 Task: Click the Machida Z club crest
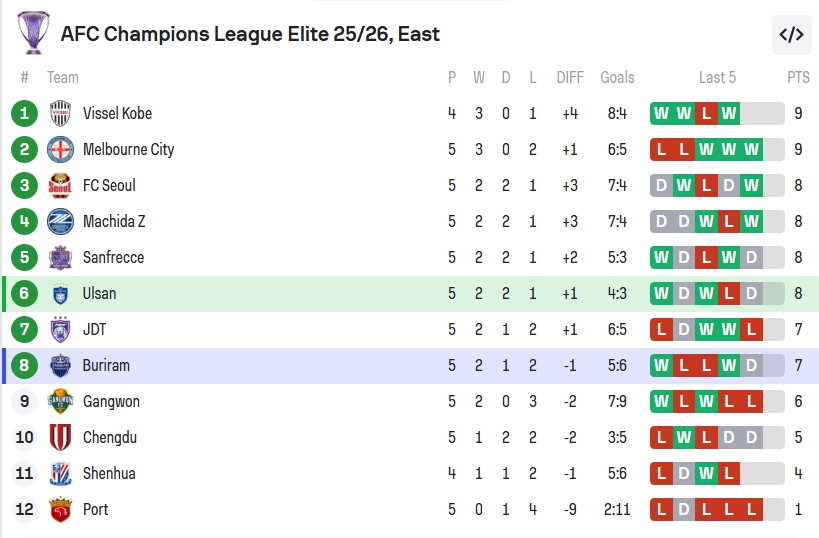tap(60, 222)
